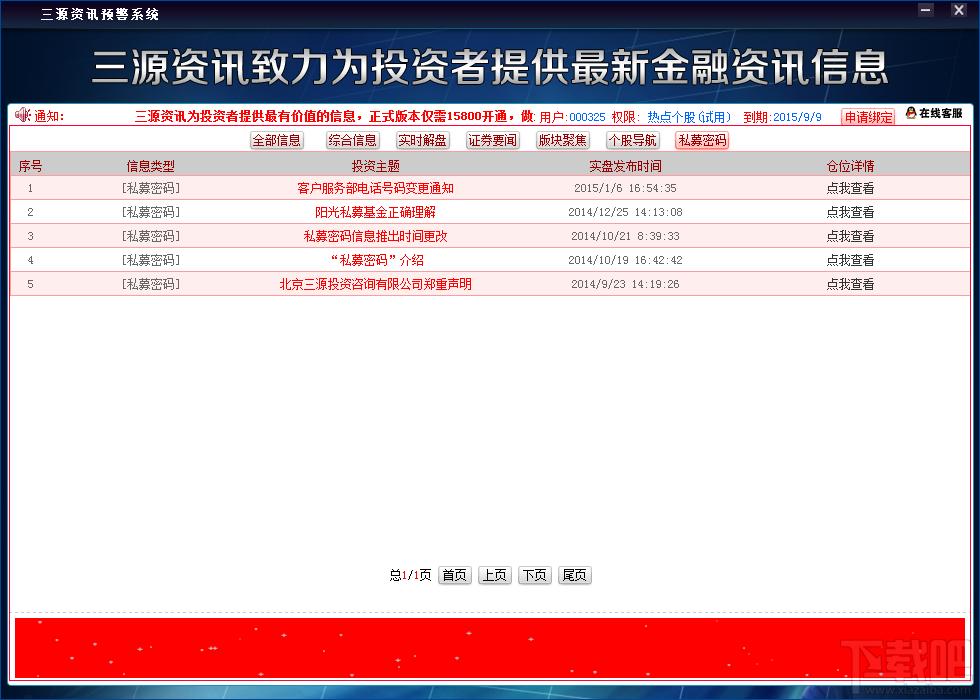This screenshot has width=980, height=700.
Task: Open the 个股导航 tab
Action: coord(632,141)
